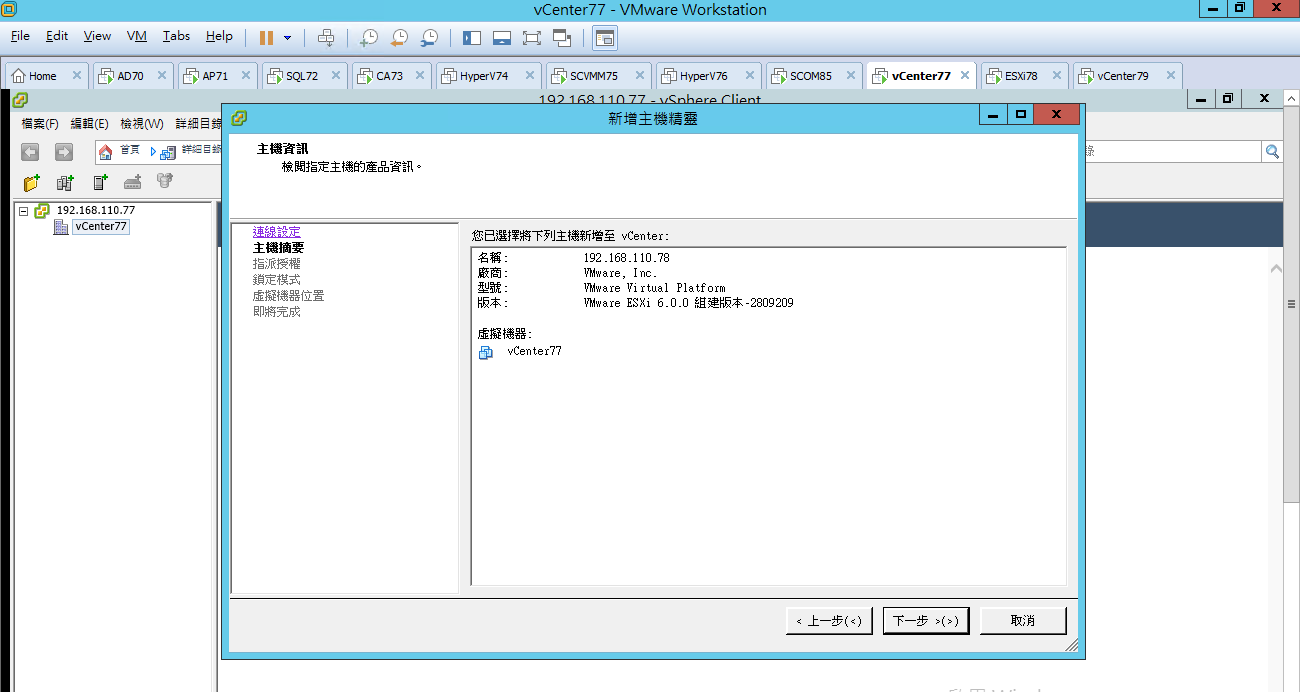Click the 下一步 next button
Screen dimensions: 1300x692
click(x=926, y=621)
